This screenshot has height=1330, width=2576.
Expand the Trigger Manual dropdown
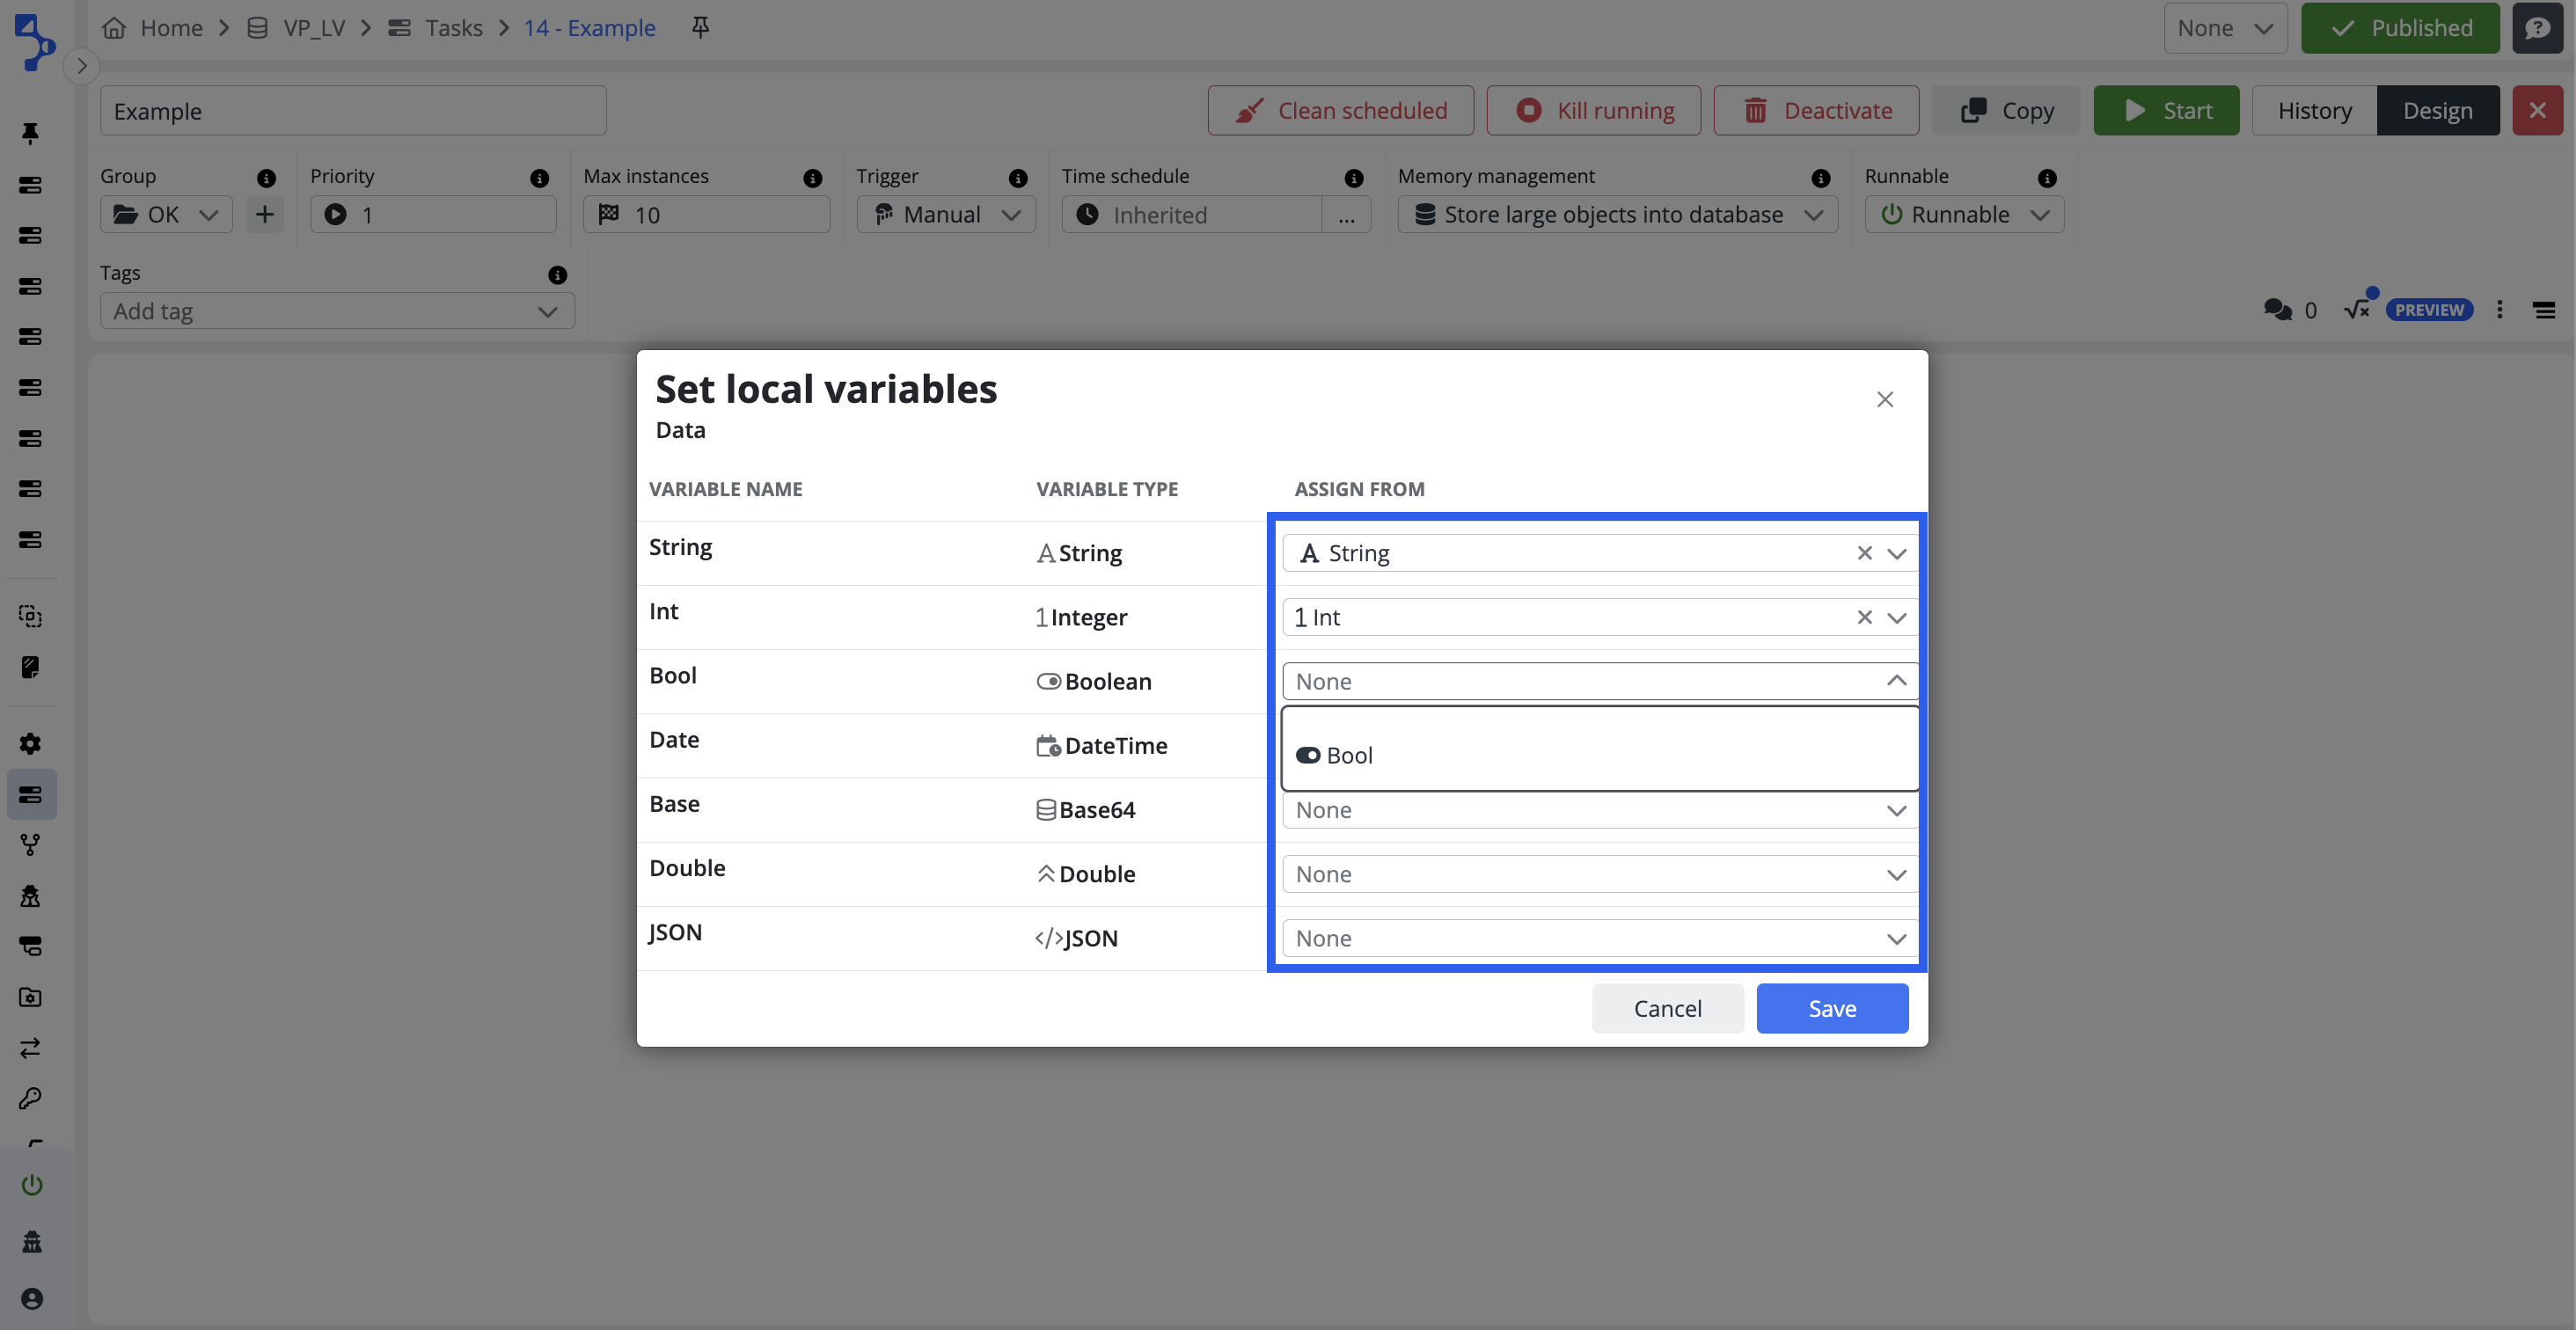tap(946, 215)
